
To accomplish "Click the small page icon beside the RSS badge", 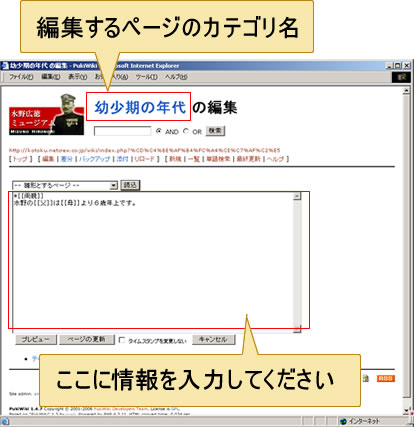I will point(366,379).
